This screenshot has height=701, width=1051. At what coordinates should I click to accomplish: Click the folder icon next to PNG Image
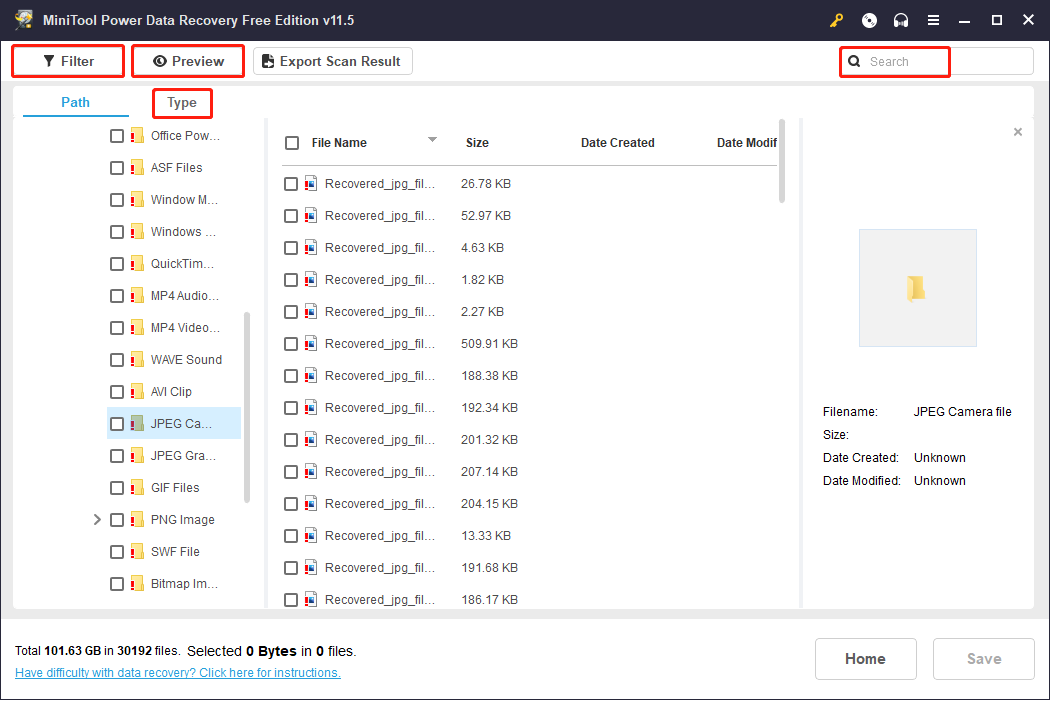click(x=137, y=519)
